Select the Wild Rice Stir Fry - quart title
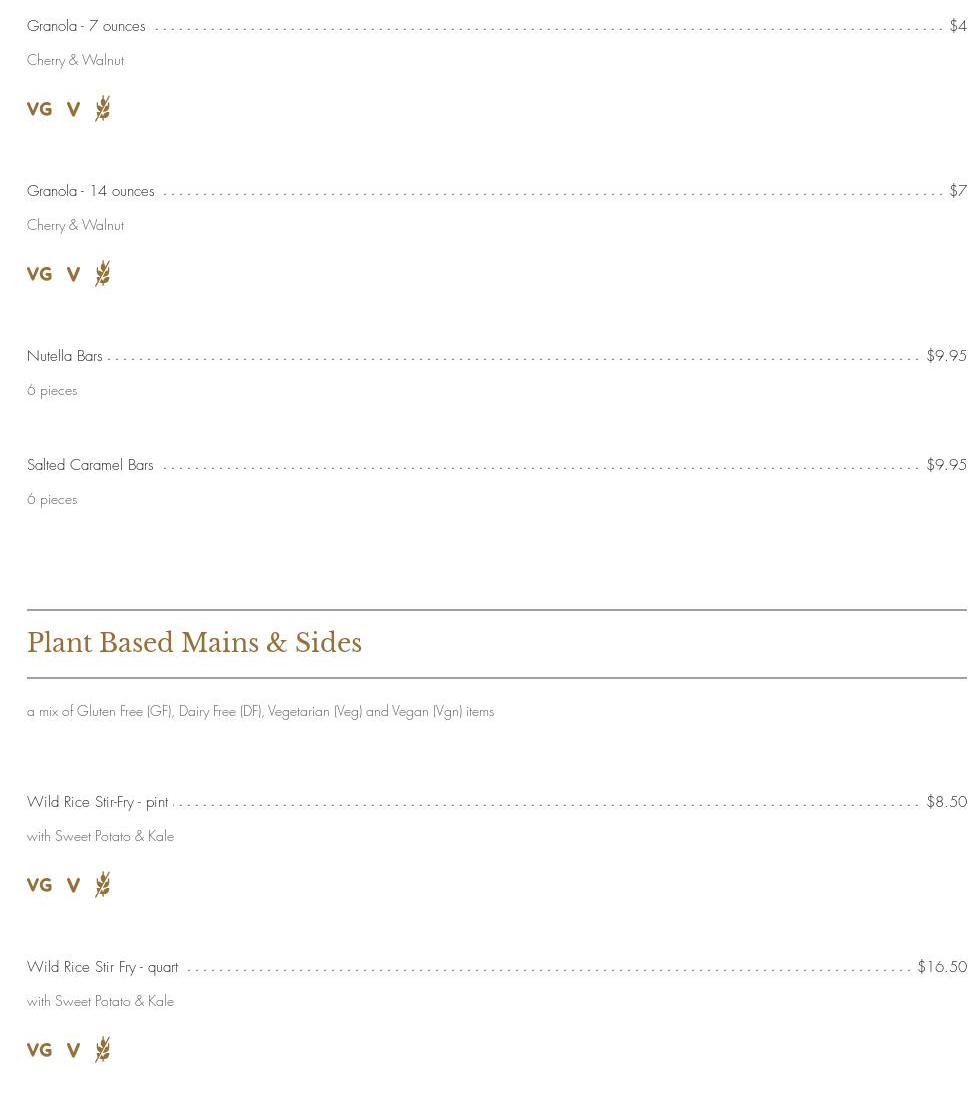 (103, 967)
